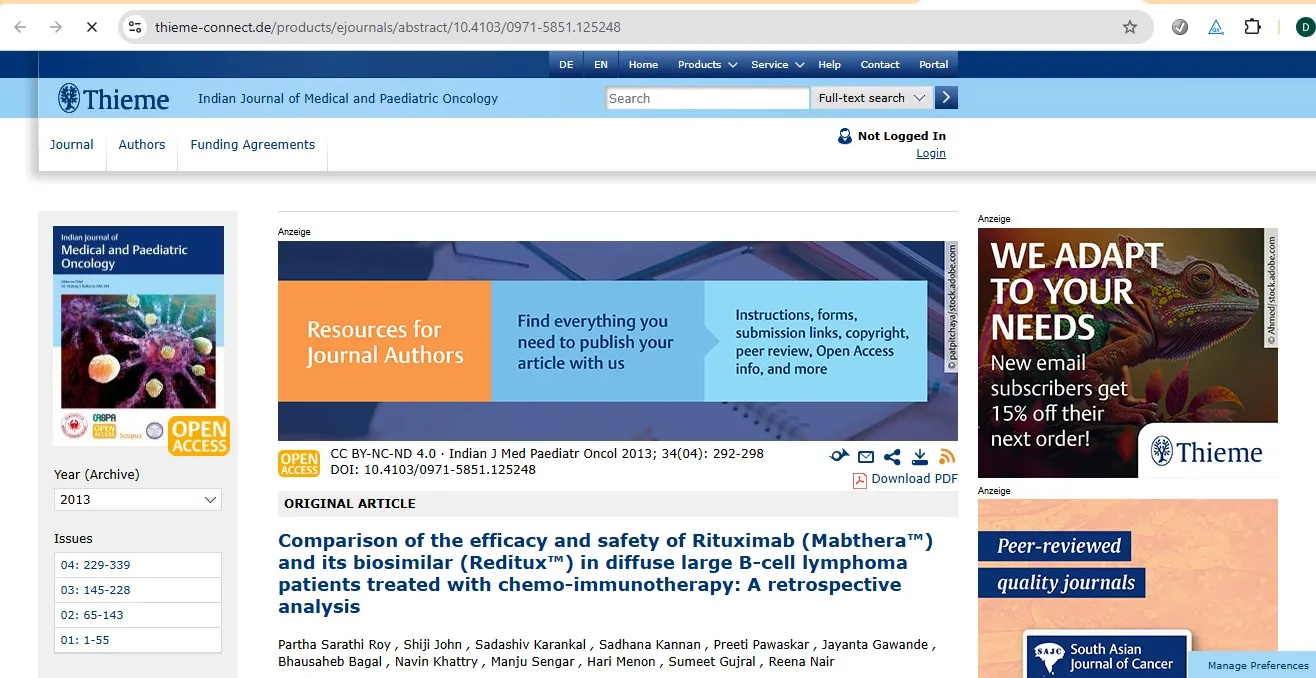Open issue 01: 1-55
The image size is (1316, 678).
click(138, 640)
